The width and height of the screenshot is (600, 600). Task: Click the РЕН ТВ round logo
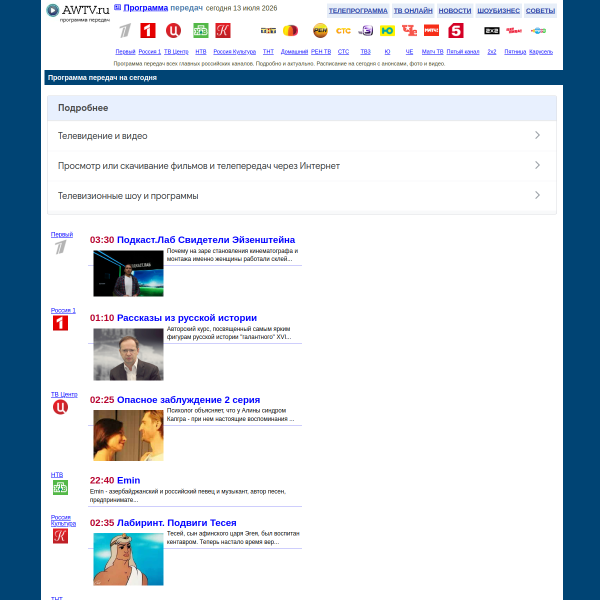320,31
